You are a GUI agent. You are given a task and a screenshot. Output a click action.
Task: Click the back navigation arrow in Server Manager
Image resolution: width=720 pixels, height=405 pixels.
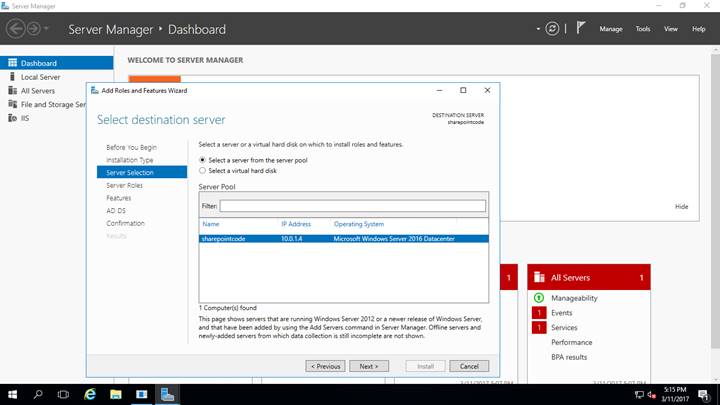15,29
